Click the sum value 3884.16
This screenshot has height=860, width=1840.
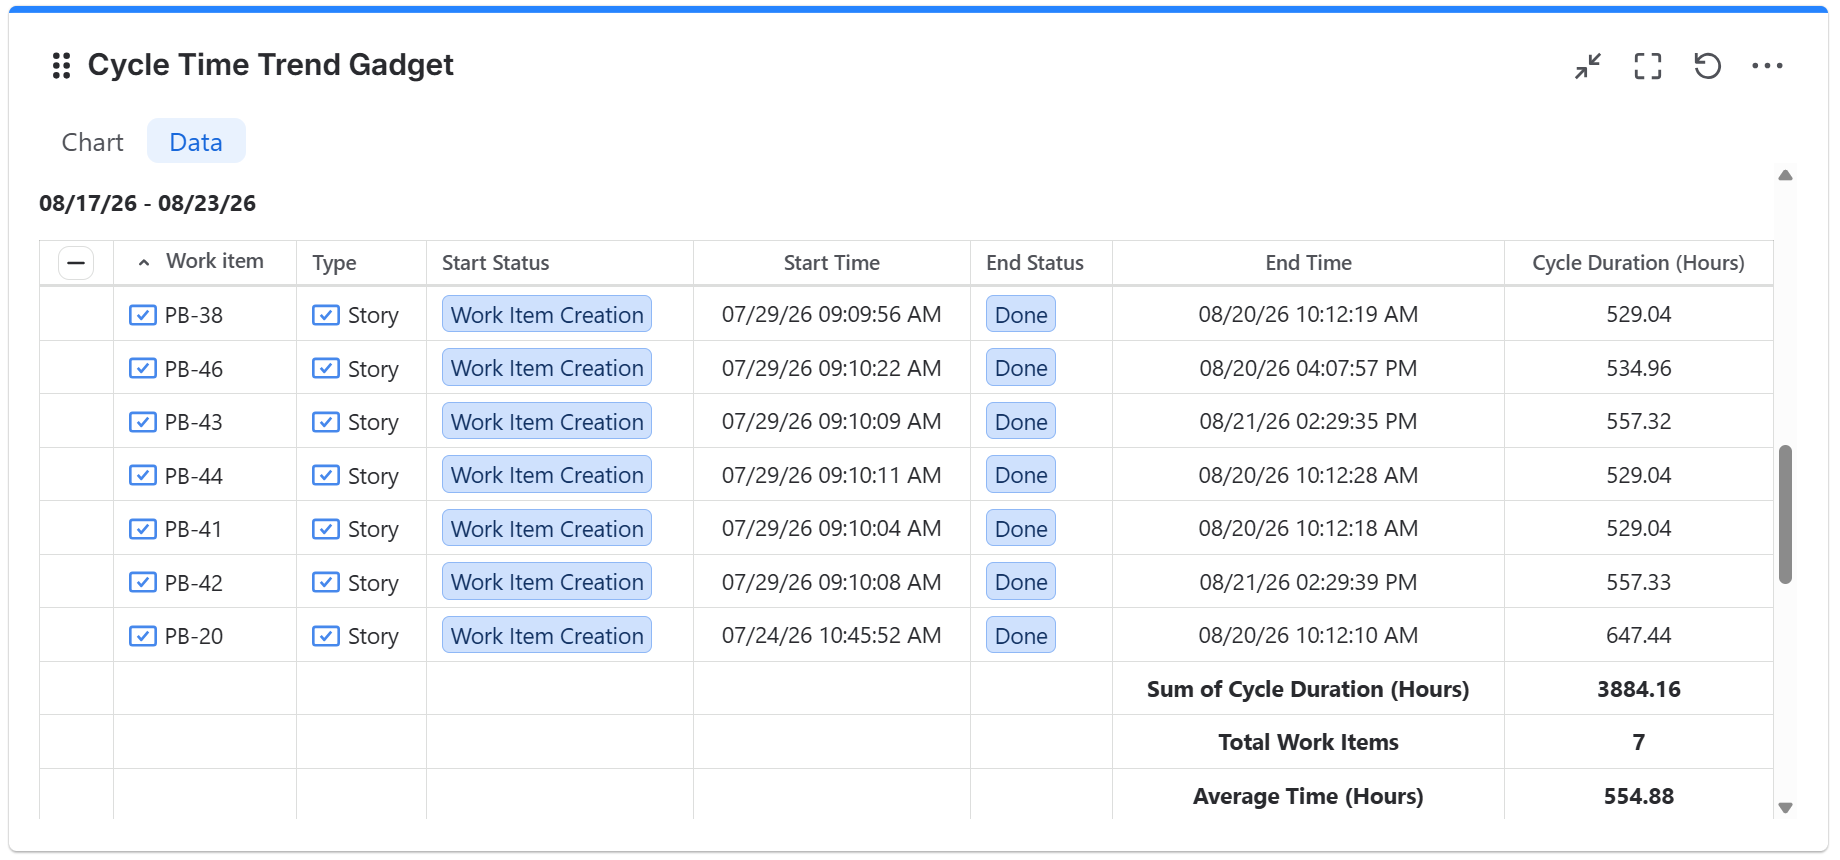click(x=1638, y=689)
